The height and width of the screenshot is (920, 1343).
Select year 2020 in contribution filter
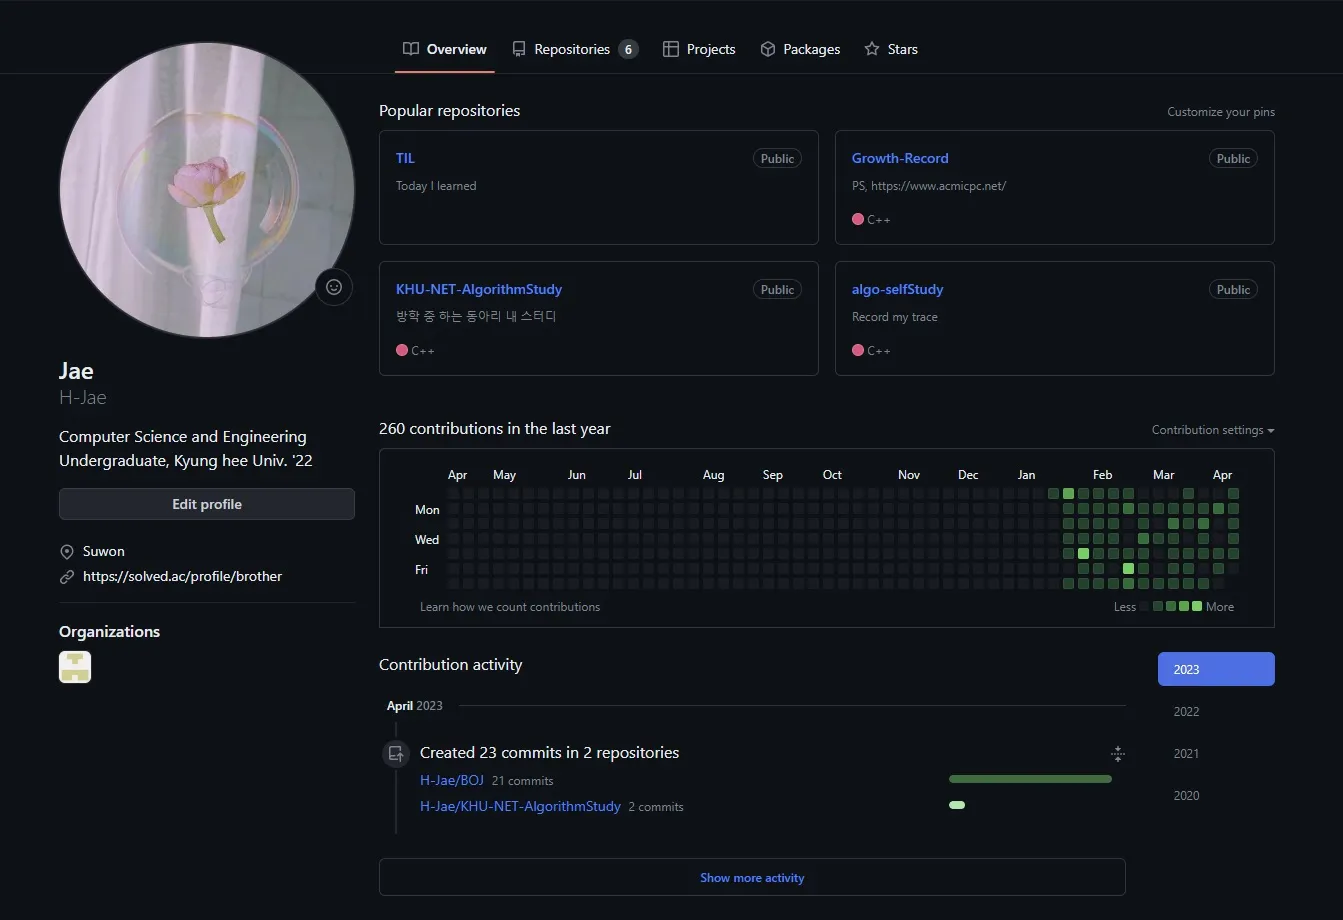click(x=1186, y=796)
